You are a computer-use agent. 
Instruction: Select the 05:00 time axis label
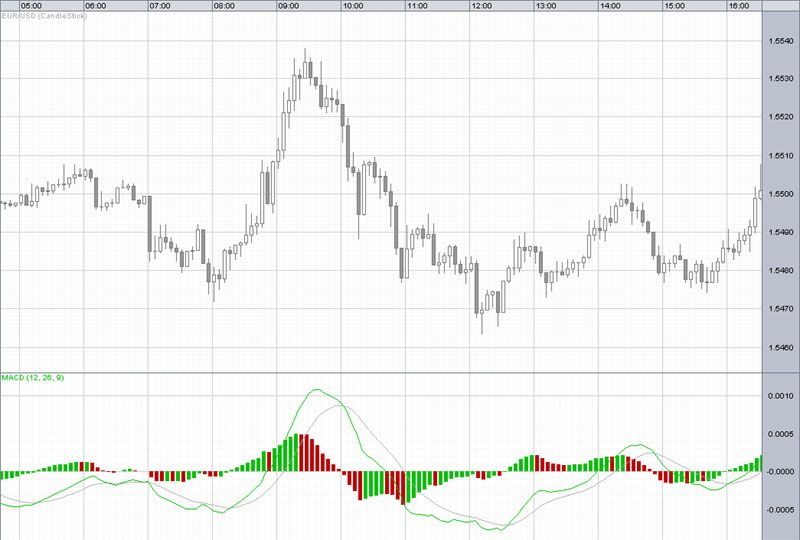(31, 6)
